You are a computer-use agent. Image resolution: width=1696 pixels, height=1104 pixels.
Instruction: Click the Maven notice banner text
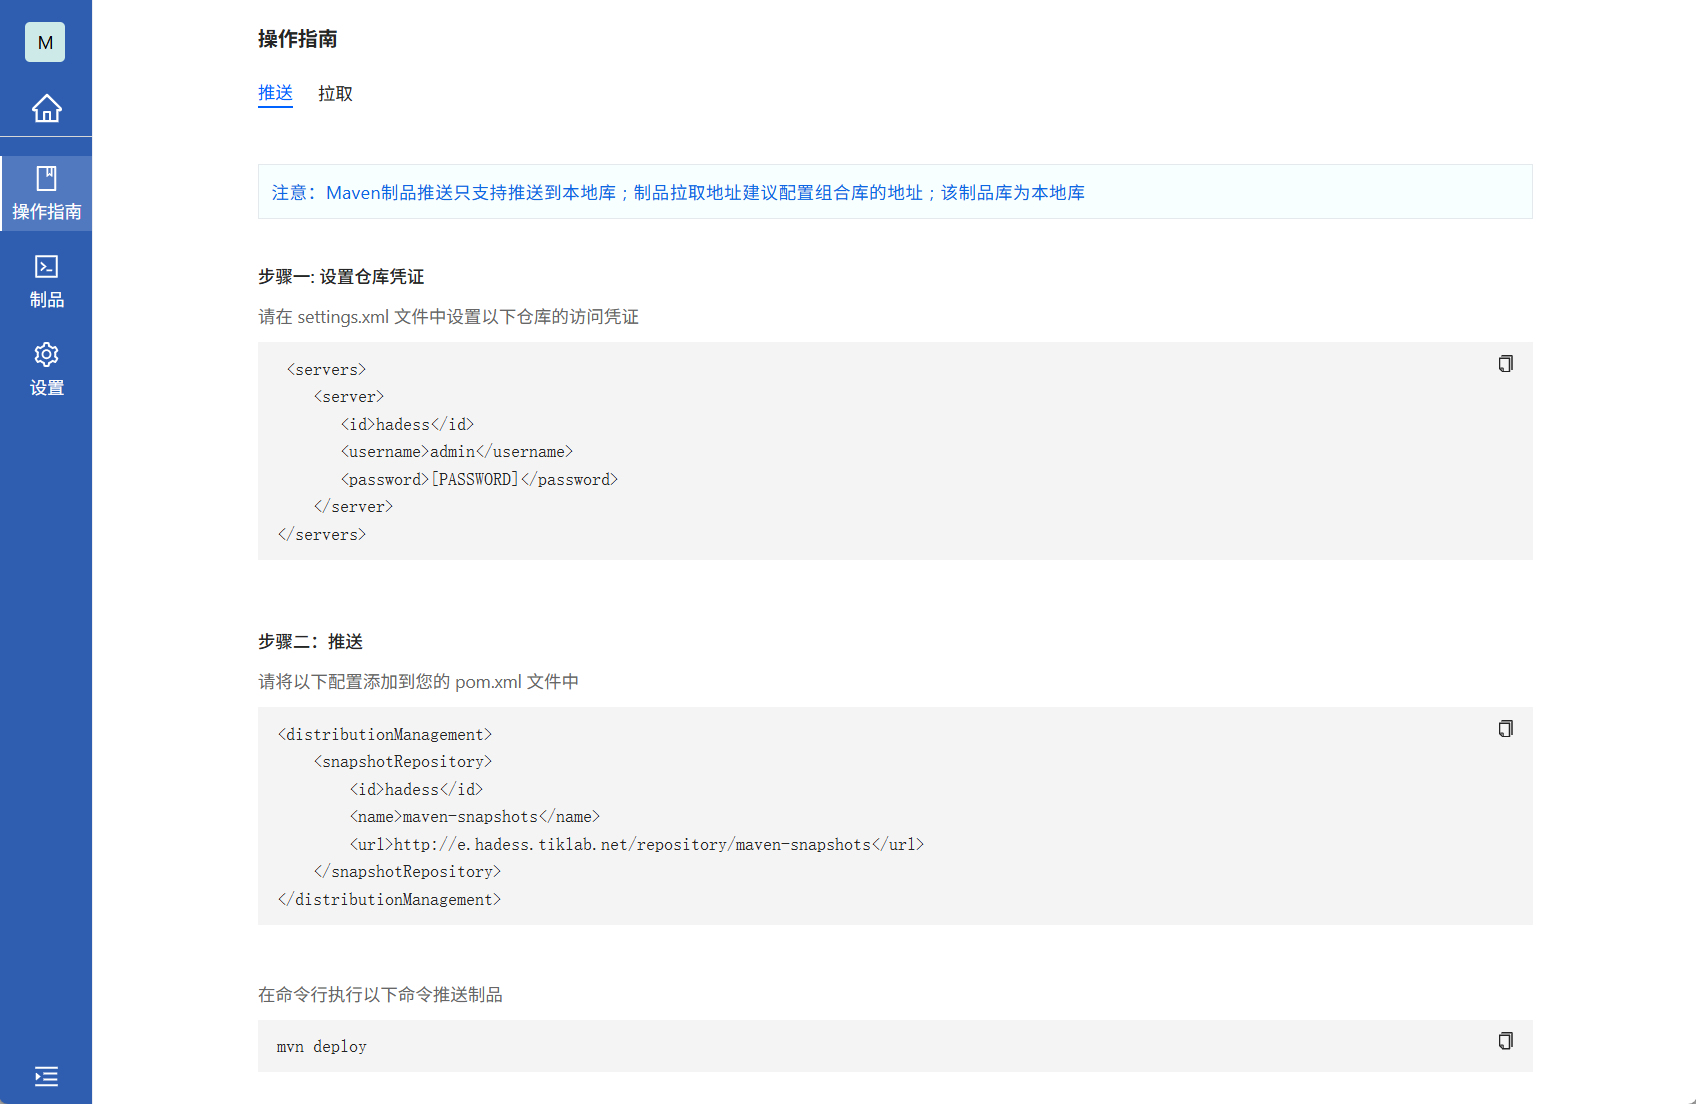[x=678, y=192]
